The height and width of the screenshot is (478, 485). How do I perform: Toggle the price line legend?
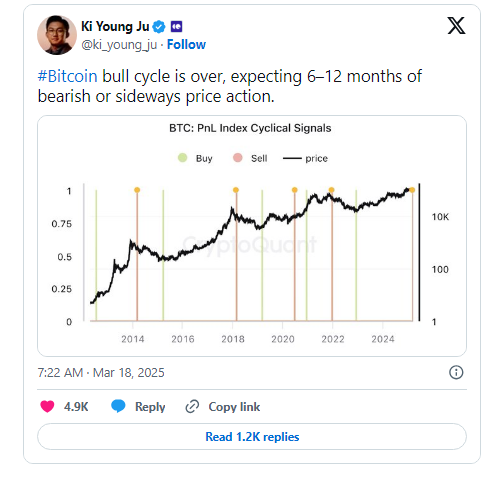[305, 158]
